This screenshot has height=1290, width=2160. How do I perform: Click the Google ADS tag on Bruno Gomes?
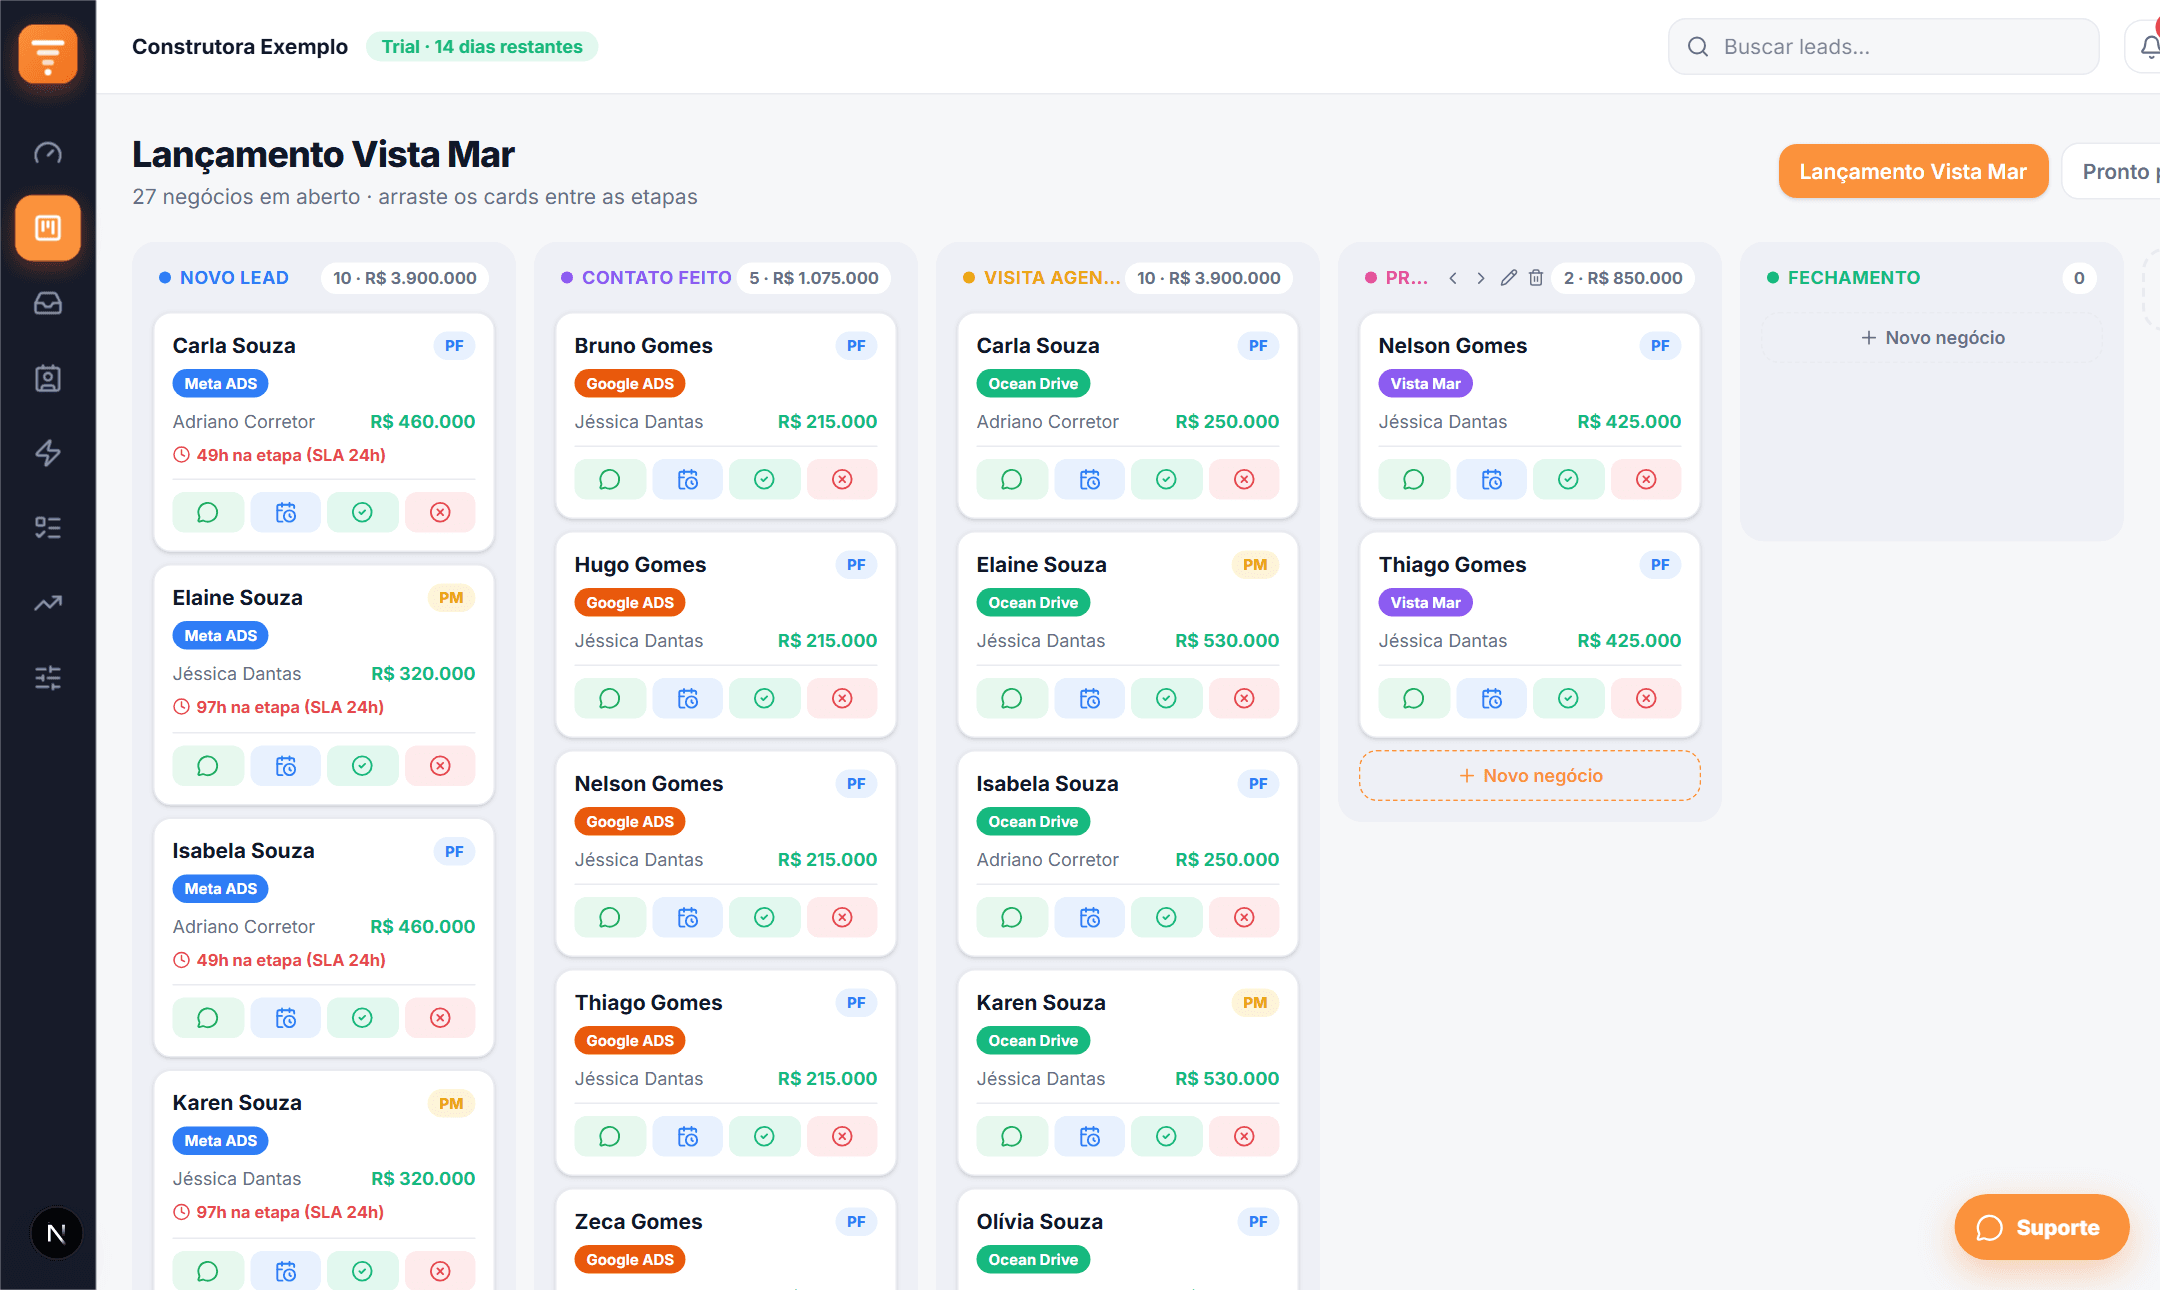click(630, 384)
